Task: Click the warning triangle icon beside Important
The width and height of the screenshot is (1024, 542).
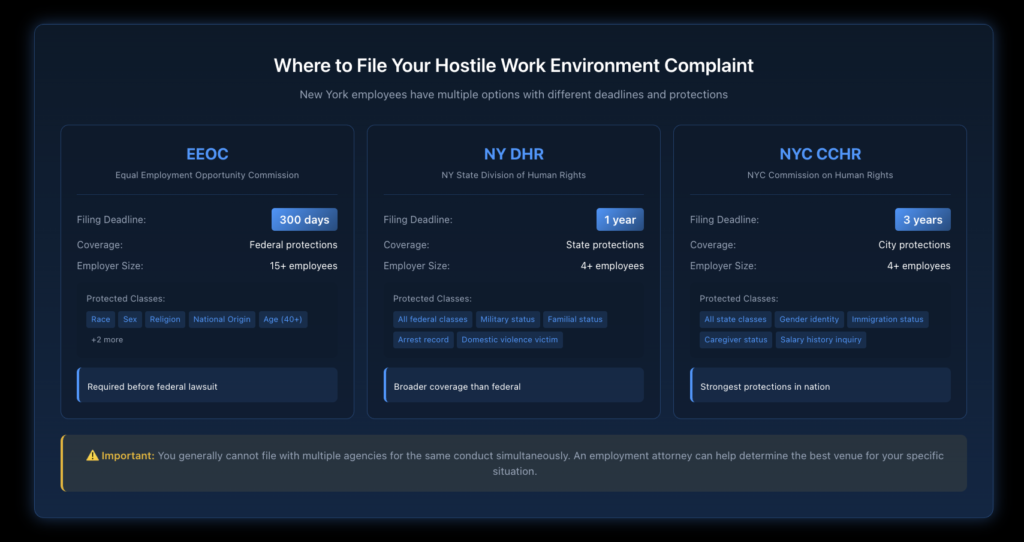Action: click(92, 455)
